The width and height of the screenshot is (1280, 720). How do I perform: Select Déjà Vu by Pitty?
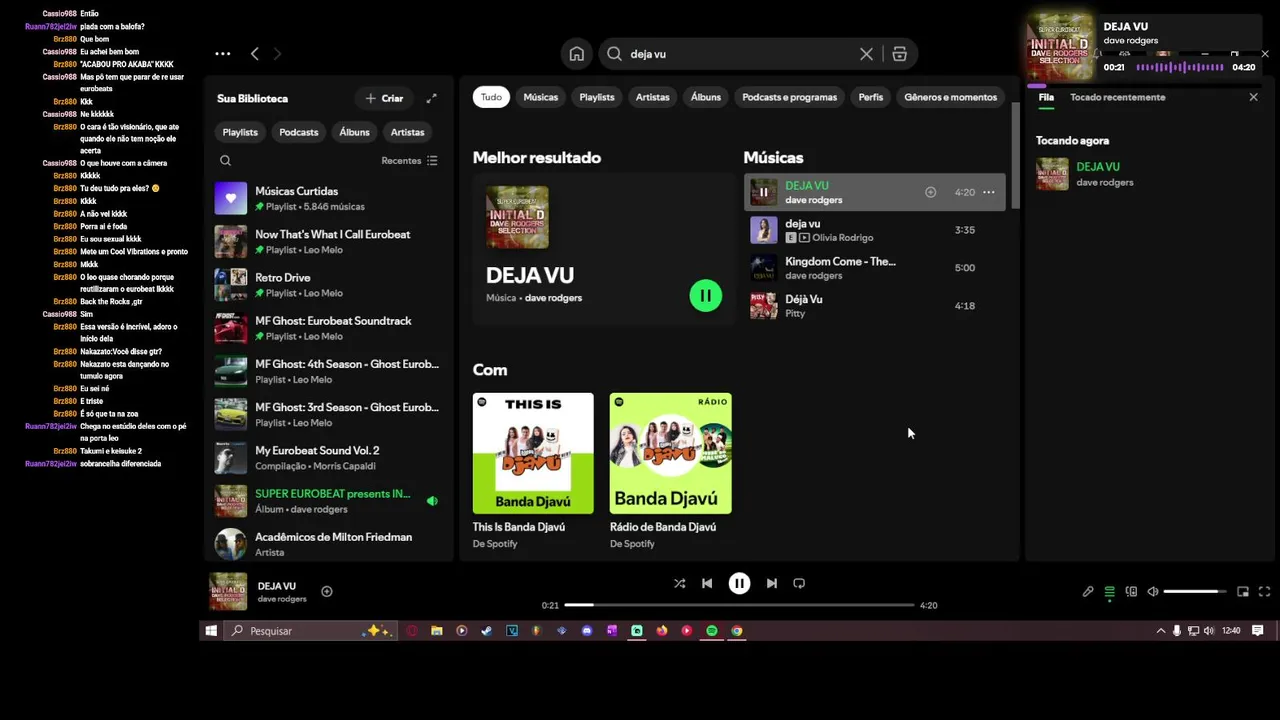point(875,306)
